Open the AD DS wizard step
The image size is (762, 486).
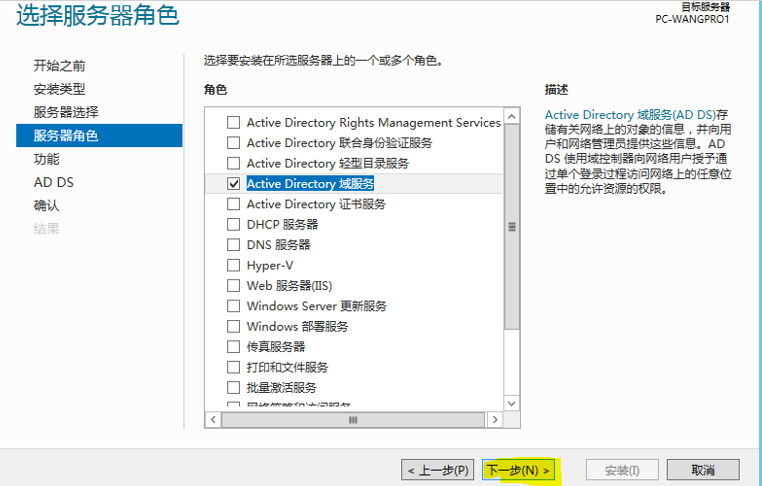54,182
